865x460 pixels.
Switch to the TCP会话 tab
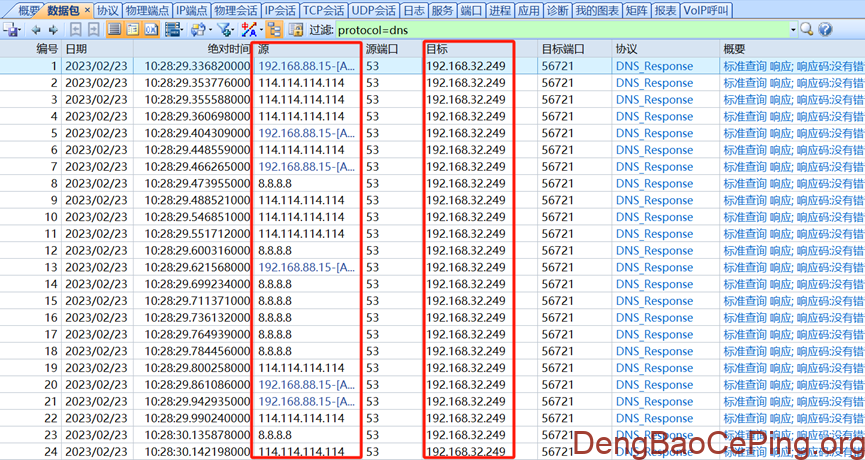[x=324, y=10]
